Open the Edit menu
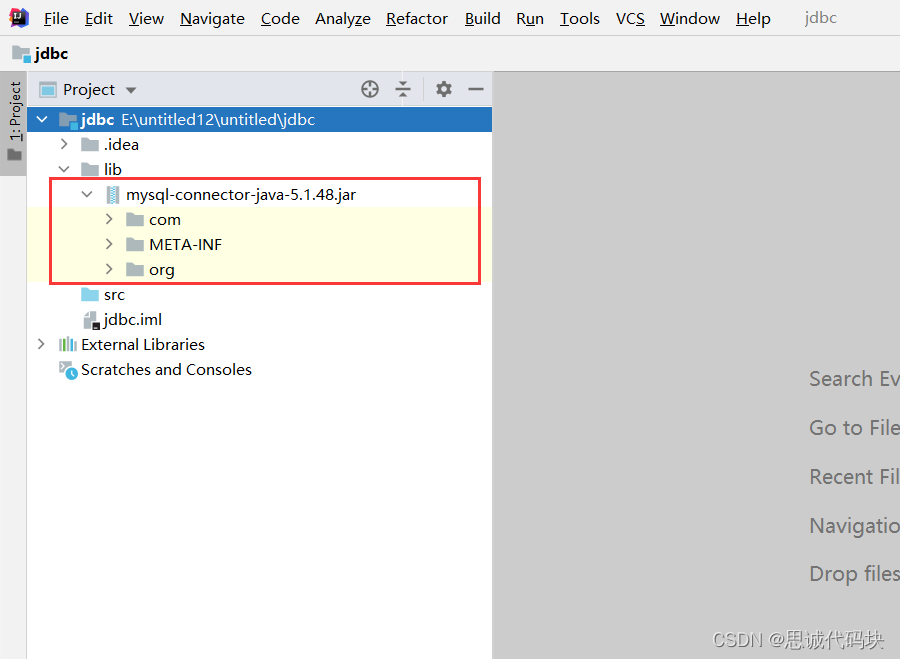Screen dimensions: 900x659 [99, 19]
